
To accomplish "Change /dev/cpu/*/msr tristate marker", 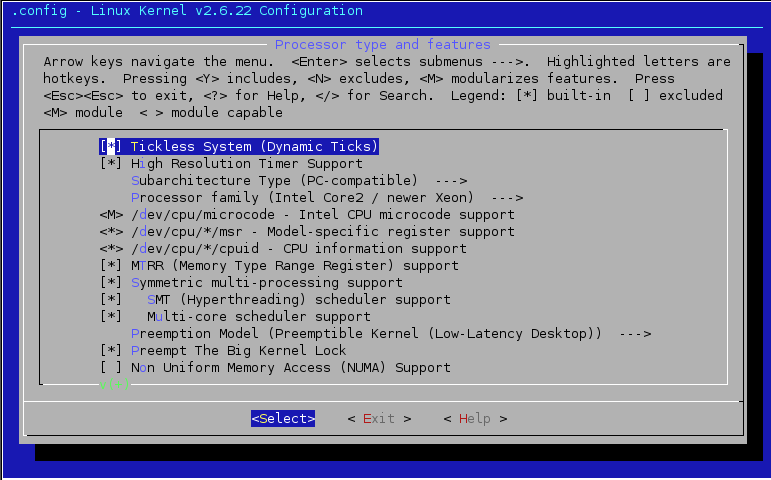I will (111, 232).
